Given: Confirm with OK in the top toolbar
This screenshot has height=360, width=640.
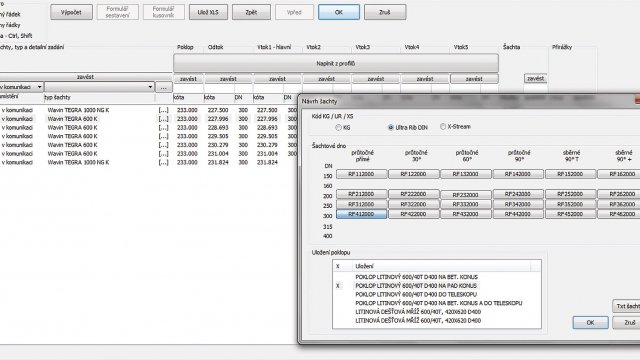Looking at the screenshot, I should point(339,12).
